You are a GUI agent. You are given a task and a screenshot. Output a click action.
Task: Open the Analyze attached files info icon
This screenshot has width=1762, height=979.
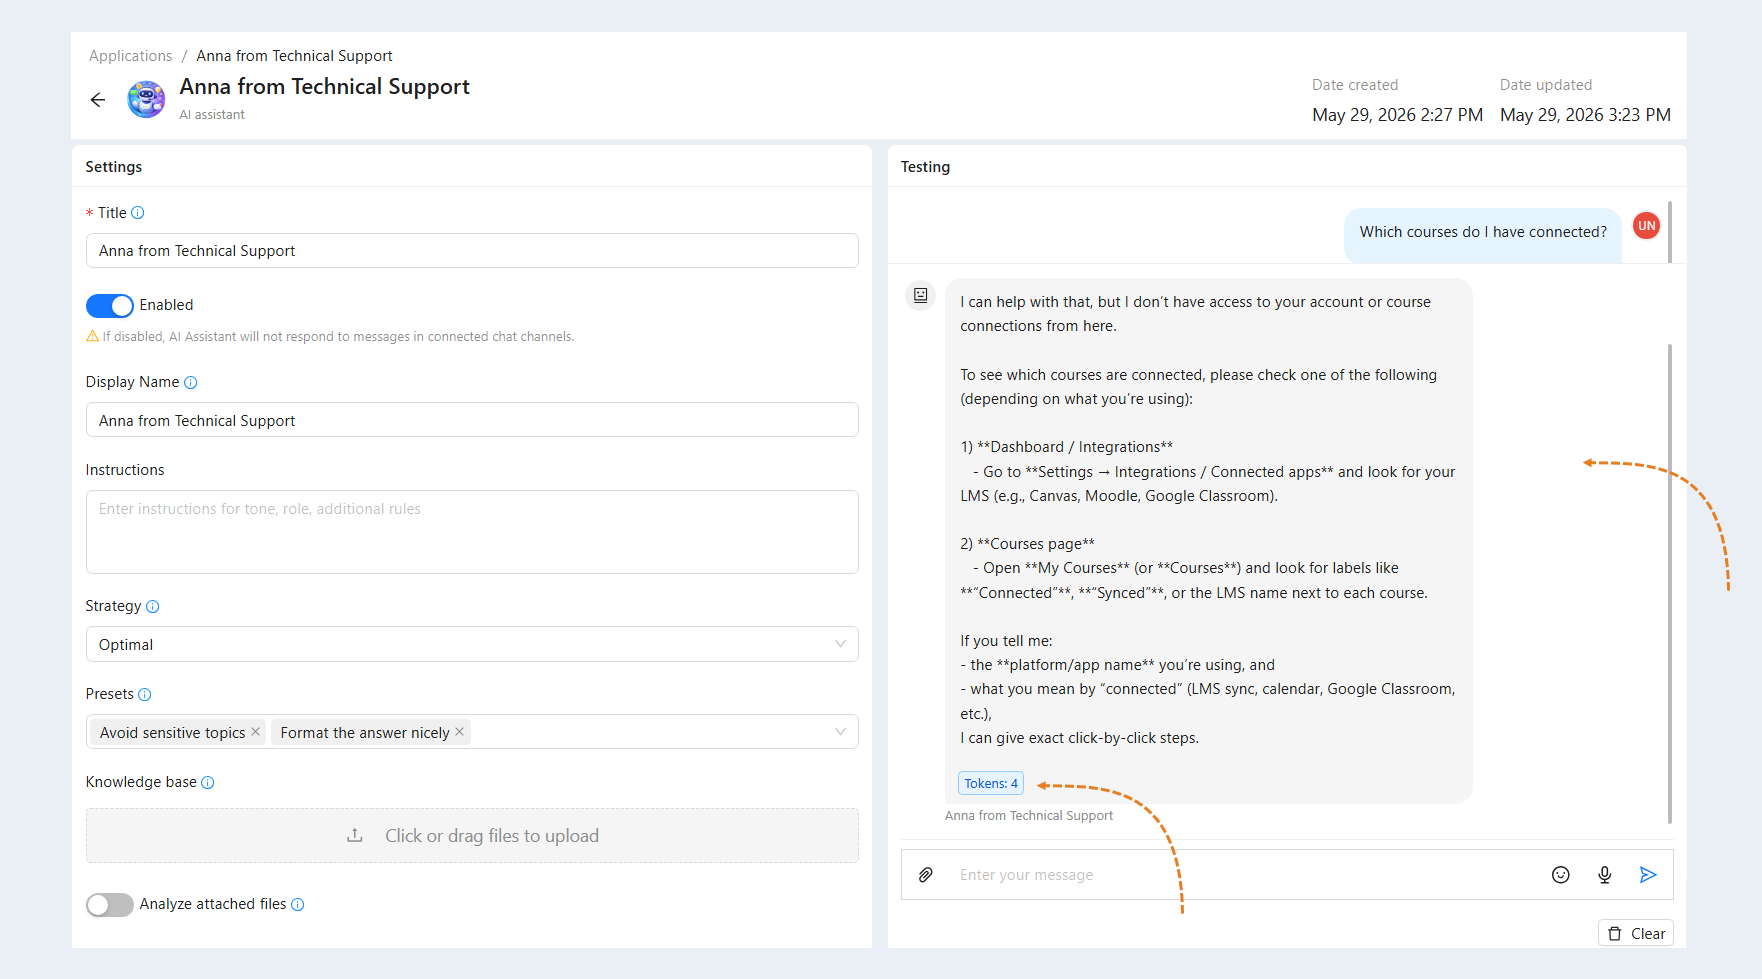pos(298,905)
